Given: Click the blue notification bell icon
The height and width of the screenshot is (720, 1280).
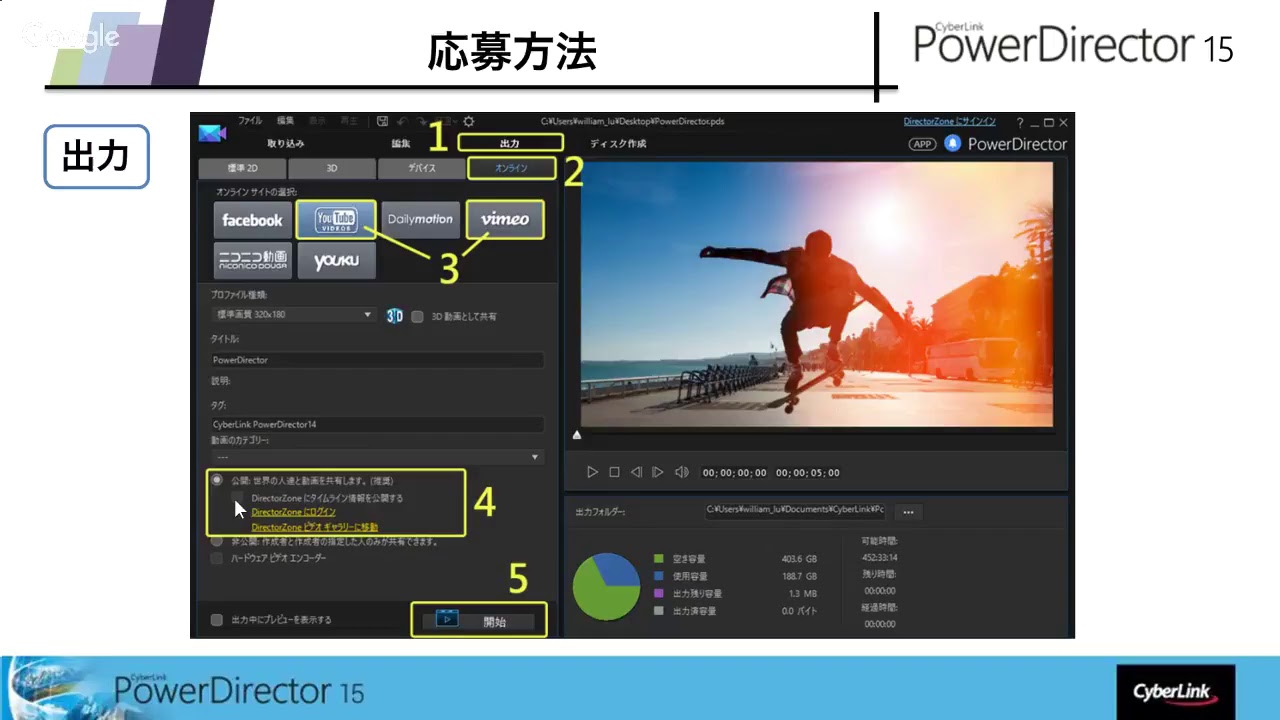Looking at the screenshot, I should point(953,144).
